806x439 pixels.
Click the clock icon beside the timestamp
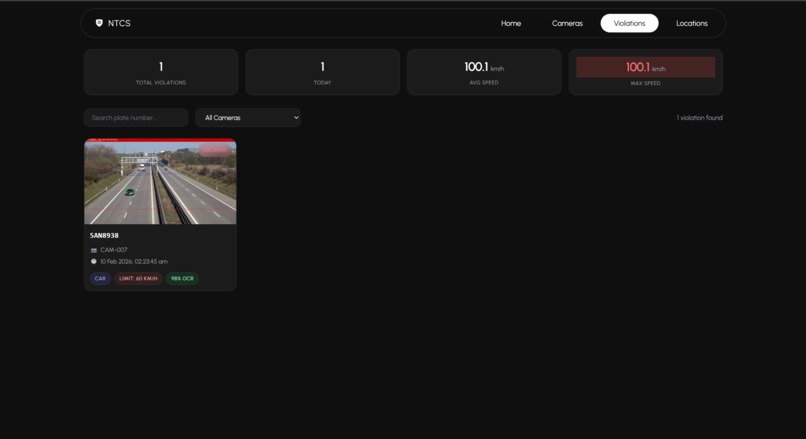[94, 262]
